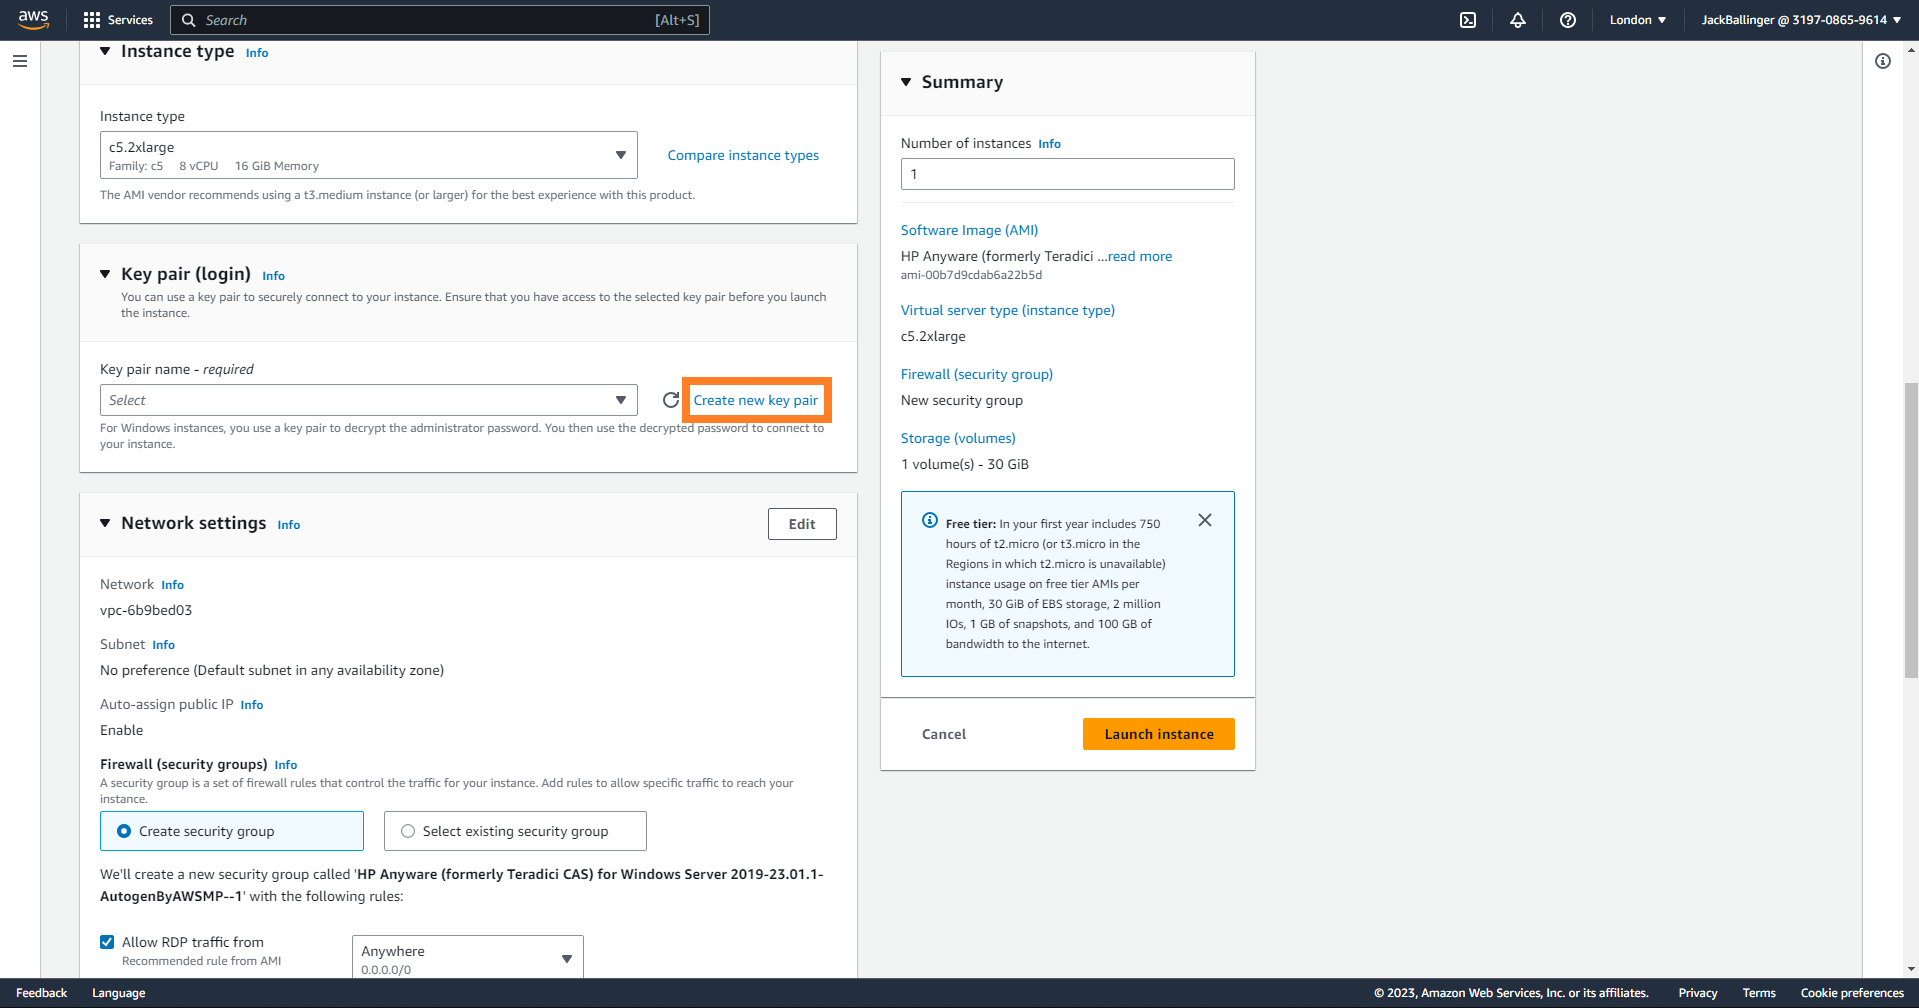Click the vpc-6b9bed03 network value
Viewport: 1919px width, 1008px height.
[146, 610]
